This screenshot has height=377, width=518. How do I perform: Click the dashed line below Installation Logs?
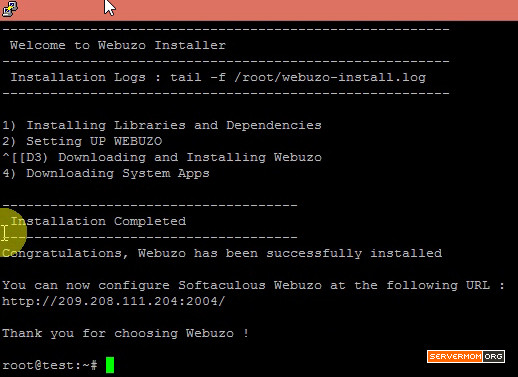coord(226,94)
